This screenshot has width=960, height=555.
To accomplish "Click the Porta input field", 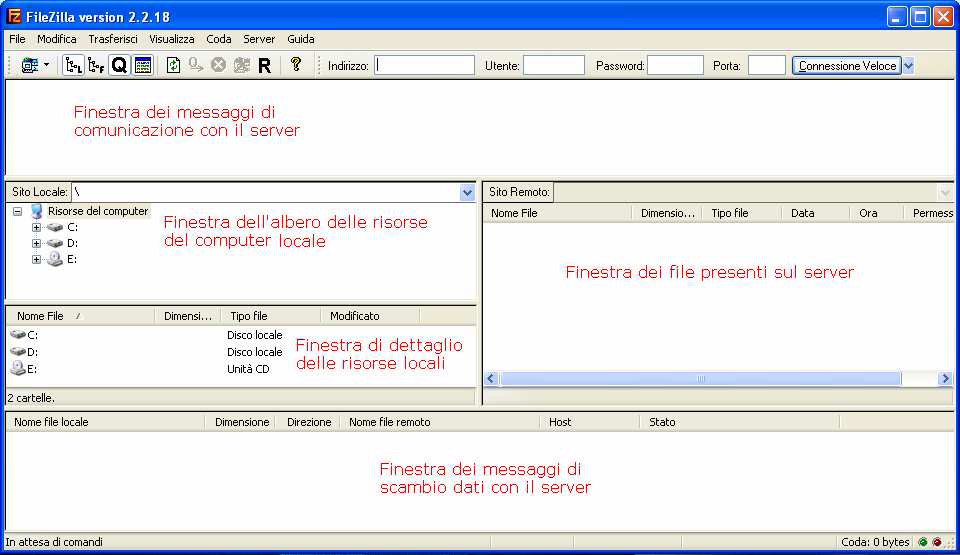I will coord(767,65).
